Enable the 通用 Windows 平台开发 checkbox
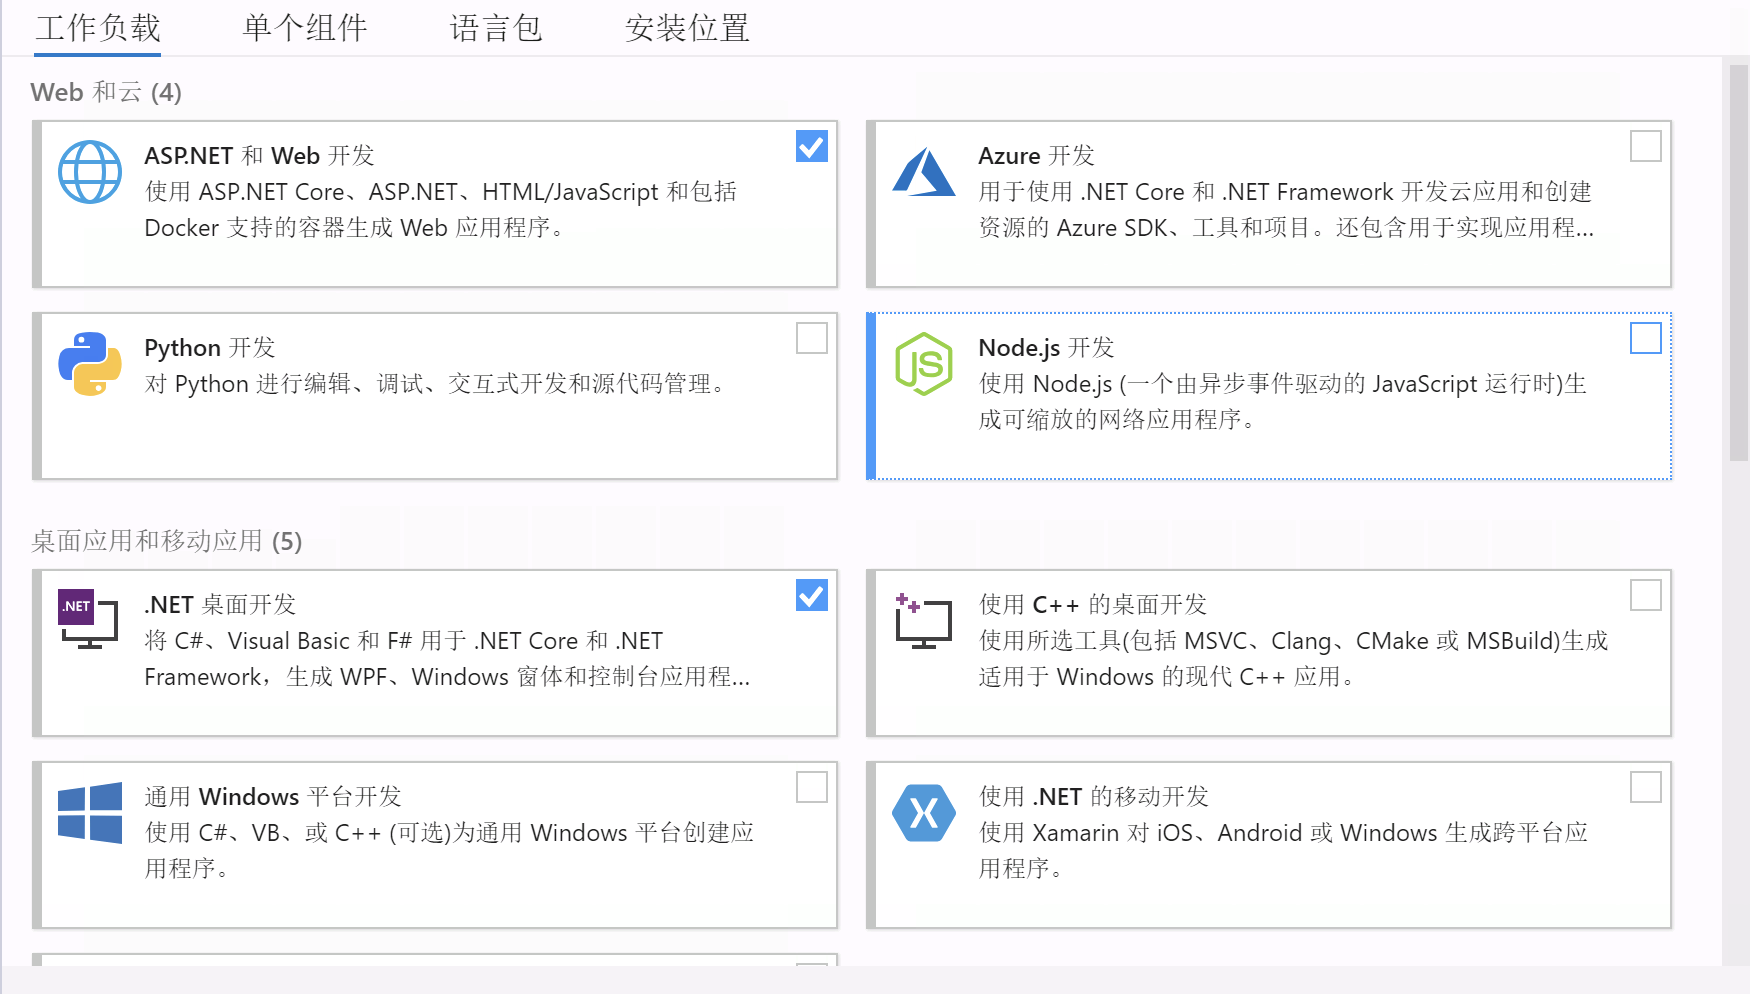Screen dimensions: 1750x994 point(812,788)
